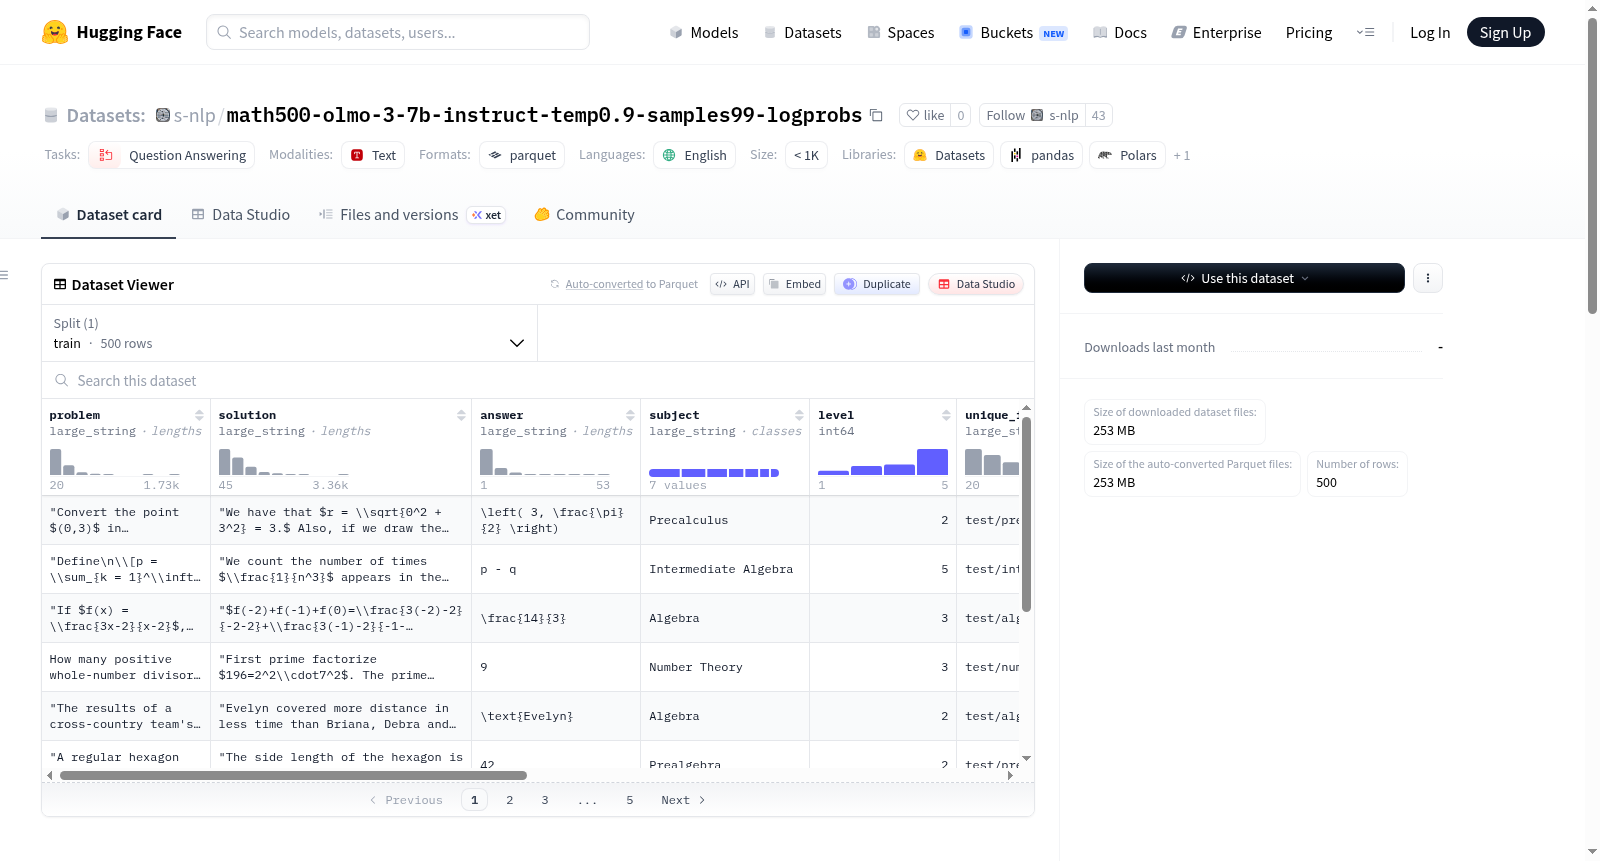Click the subject classes distribution bar
This screenshot has width=1600, height=861.
(x=714, y=472)
